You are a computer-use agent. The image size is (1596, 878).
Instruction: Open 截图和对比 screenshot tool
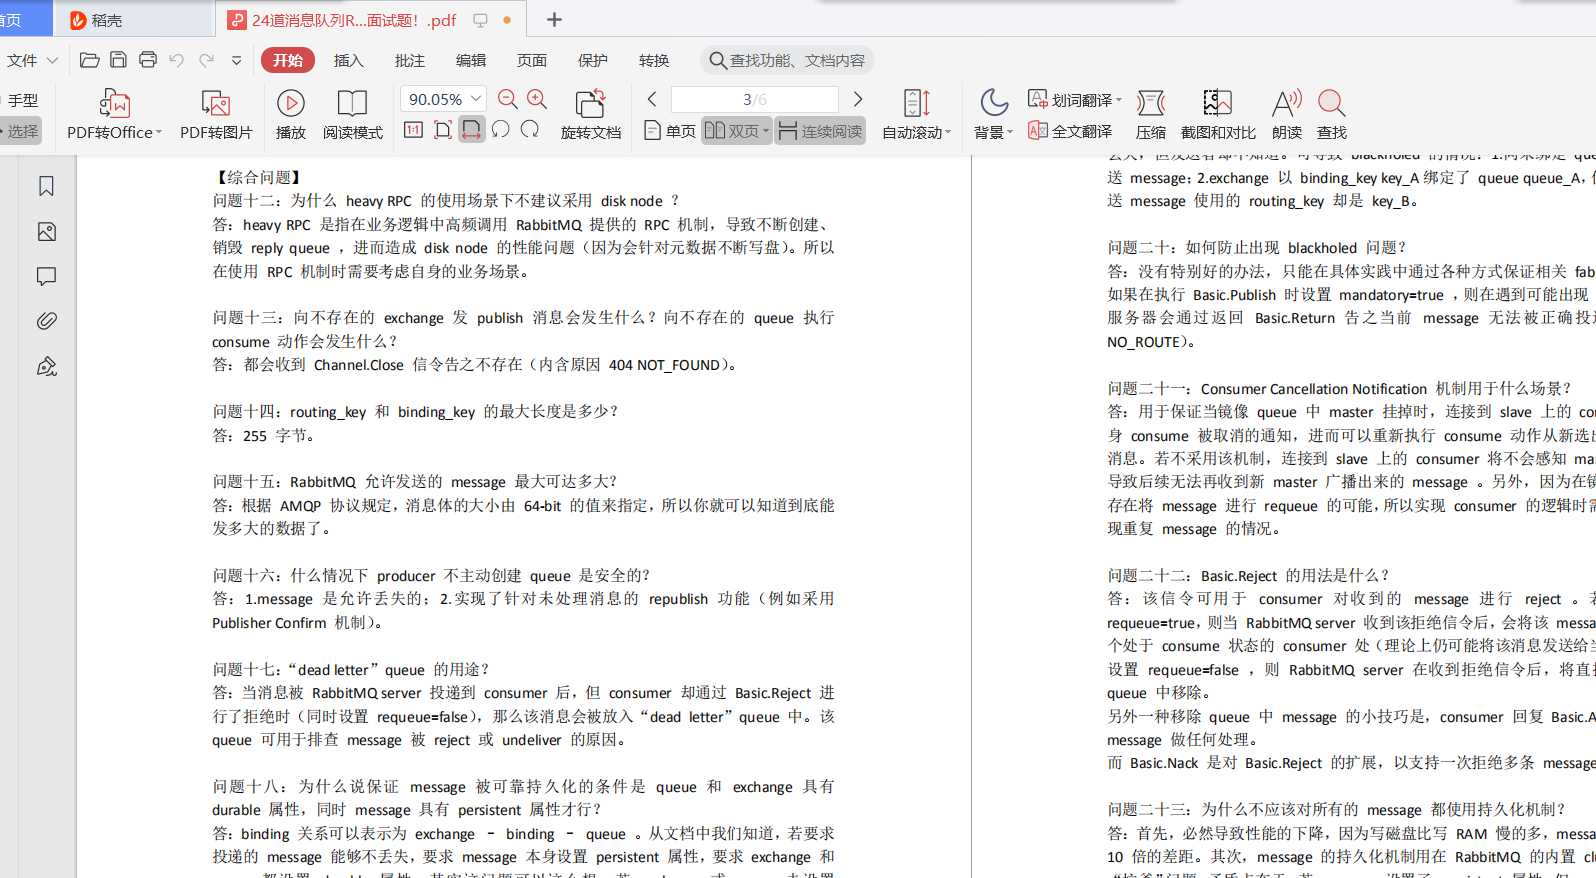click(1218, 114)
